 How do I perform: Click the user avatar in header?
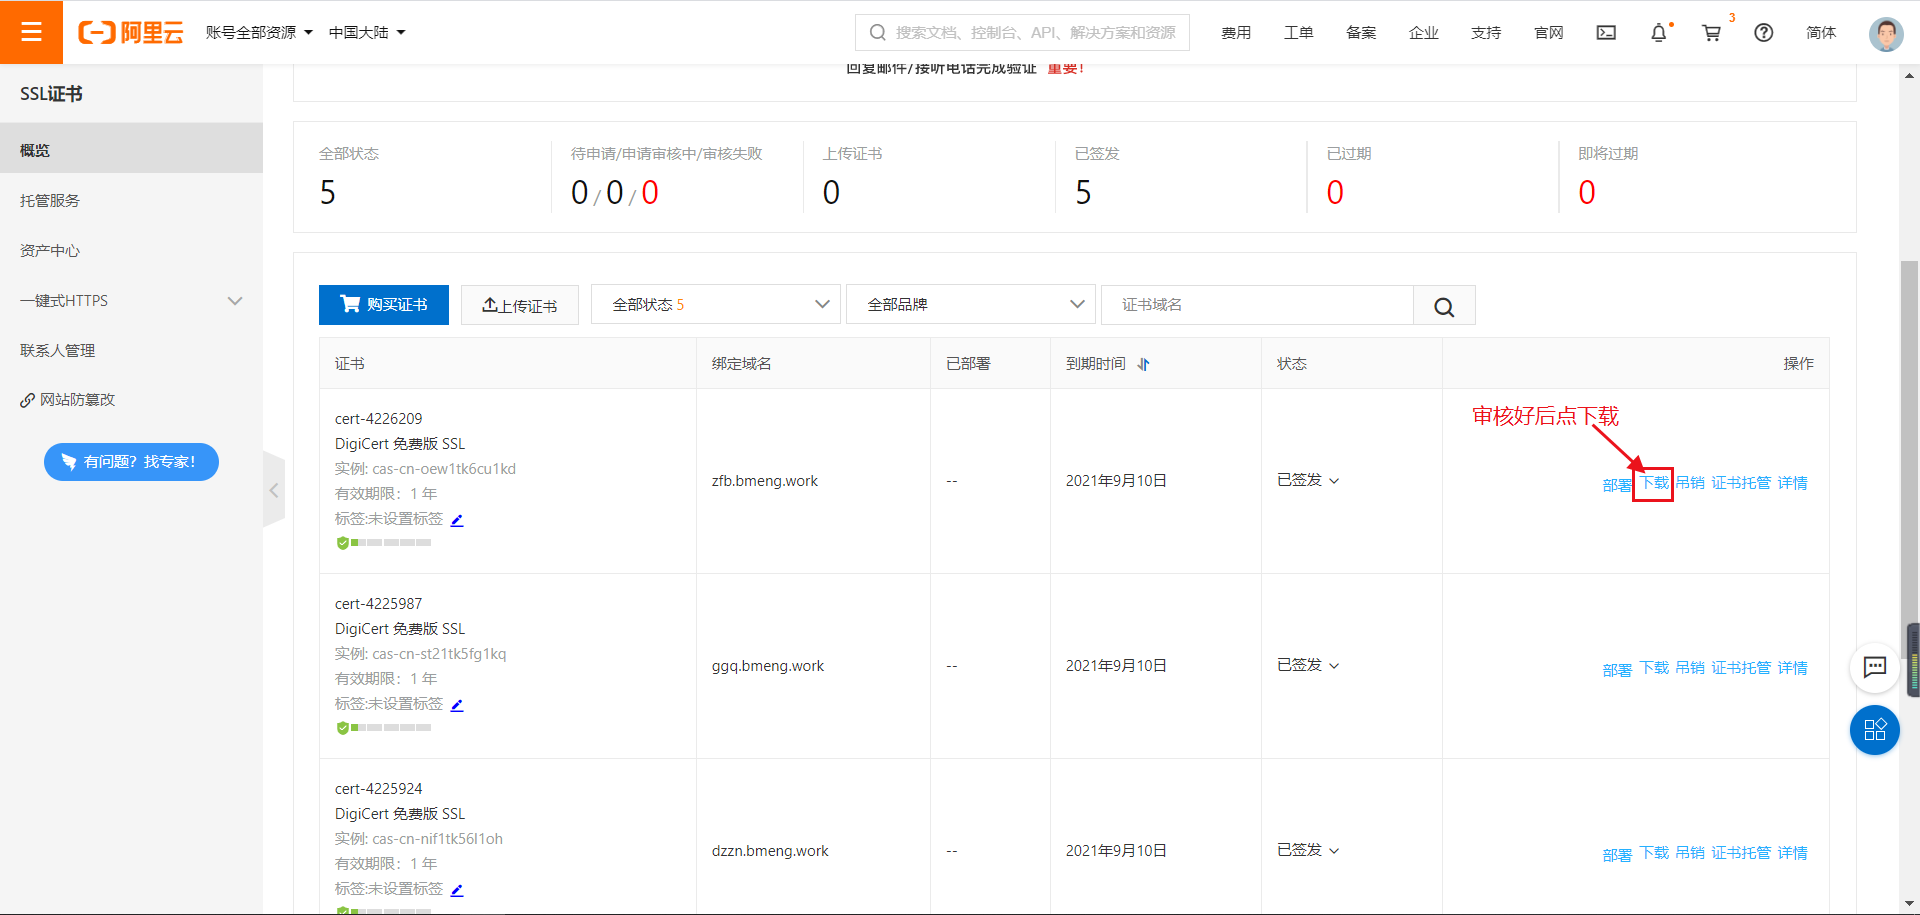click(1885, 33)
